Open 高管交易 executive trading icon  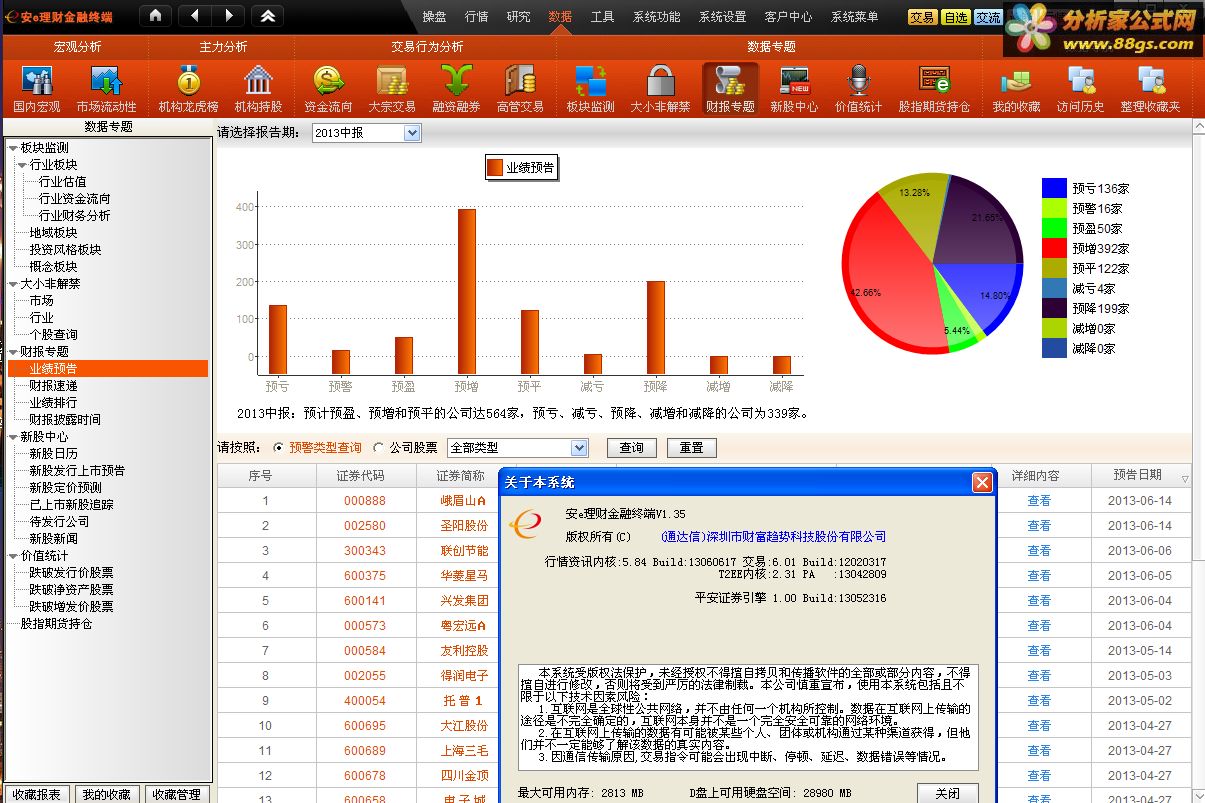click(520, 88)
